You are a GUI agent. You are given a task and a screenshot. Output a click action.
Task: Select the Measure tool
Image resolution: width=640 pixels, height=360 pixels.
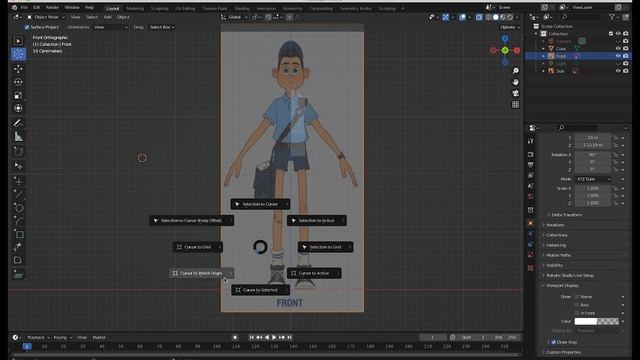[x=18, y=137]
